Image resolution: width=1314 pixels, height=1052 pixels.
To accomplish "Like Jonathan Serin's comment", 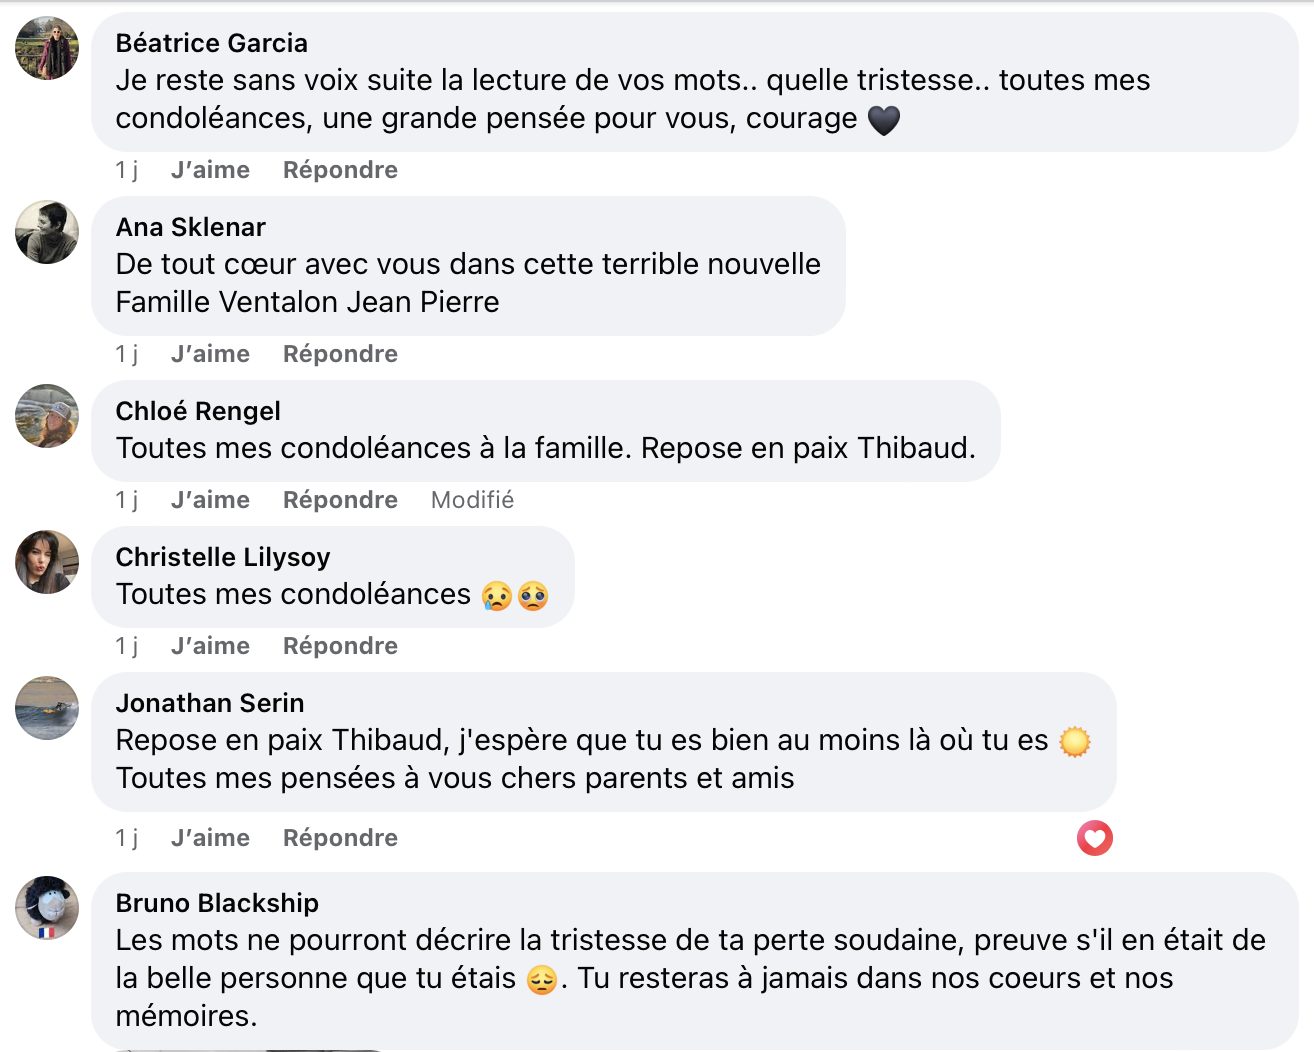I will pyautogui.click(x=210, y=838).
